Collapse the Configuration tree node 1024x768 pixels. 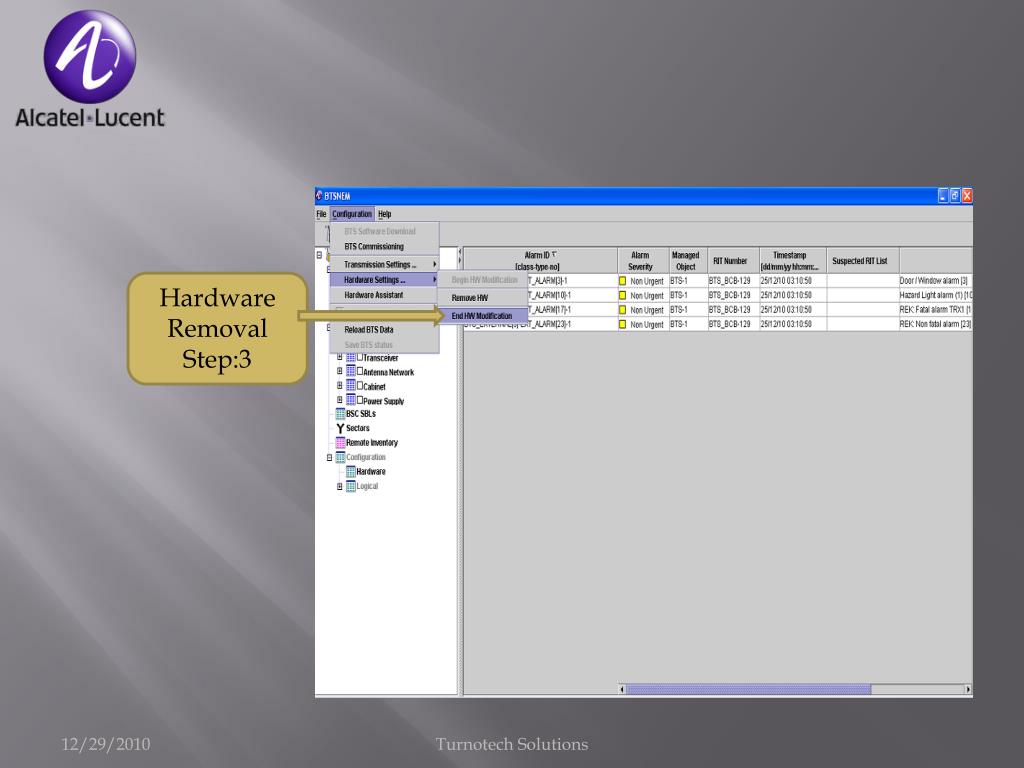coord(329,458)
